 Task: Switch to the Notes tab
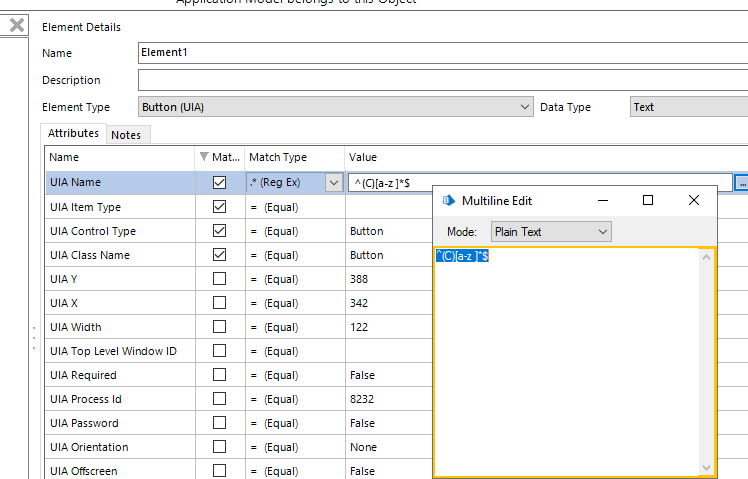point(126,135)
